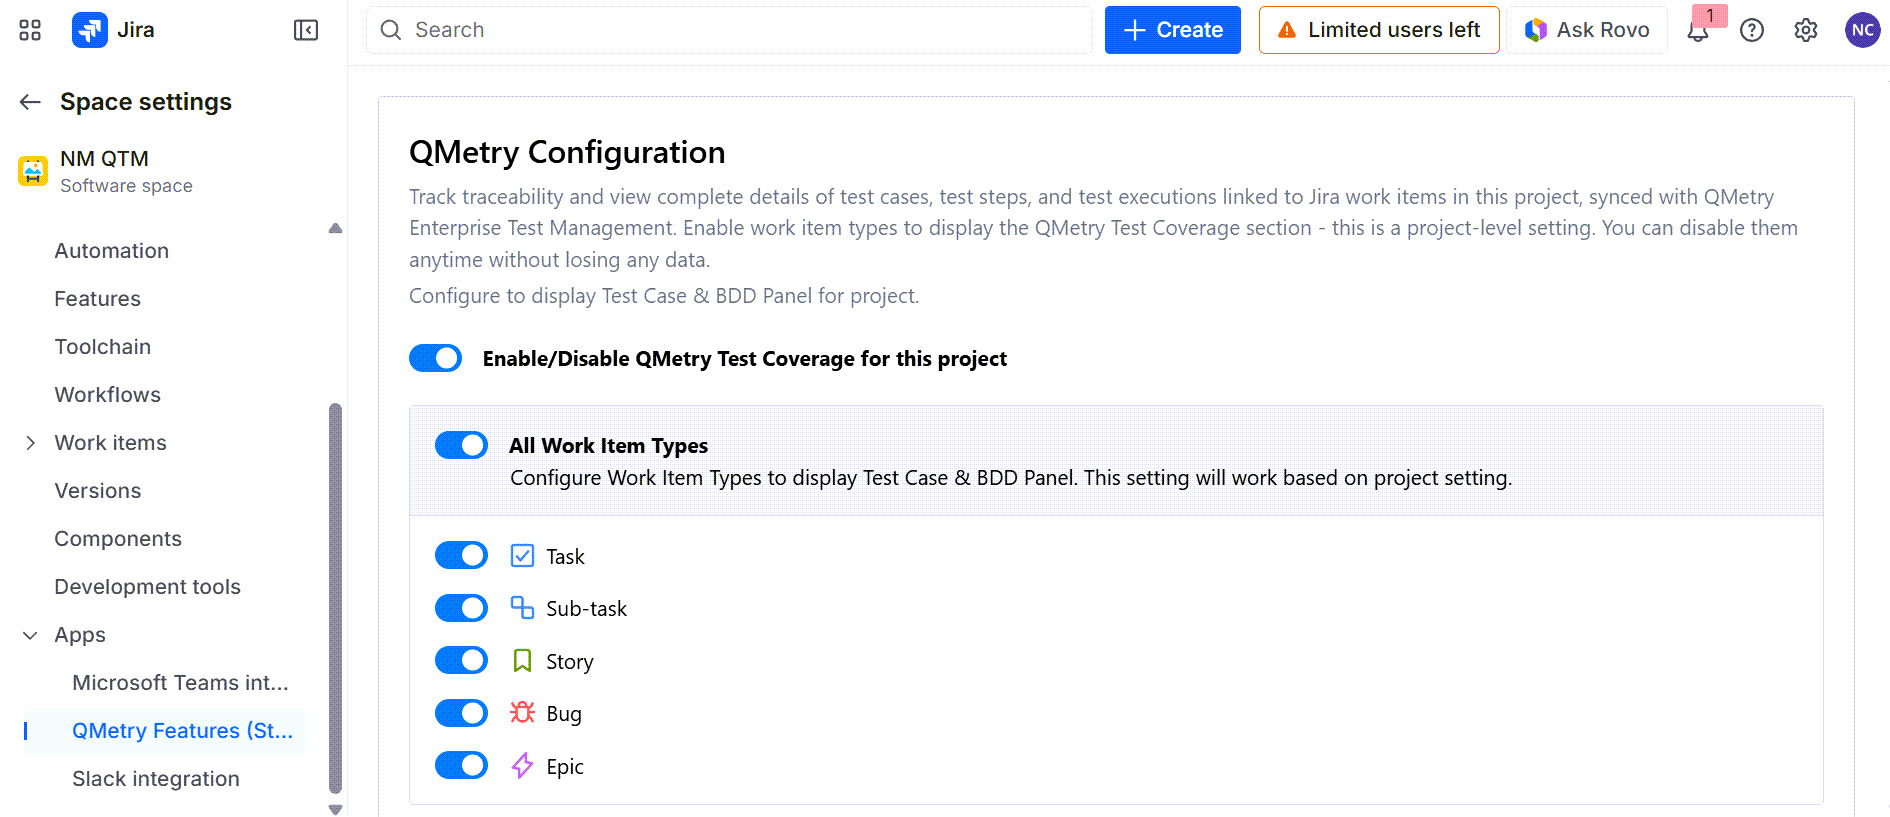
Task: Open Toolchain settings
Action: click(102, 347)
